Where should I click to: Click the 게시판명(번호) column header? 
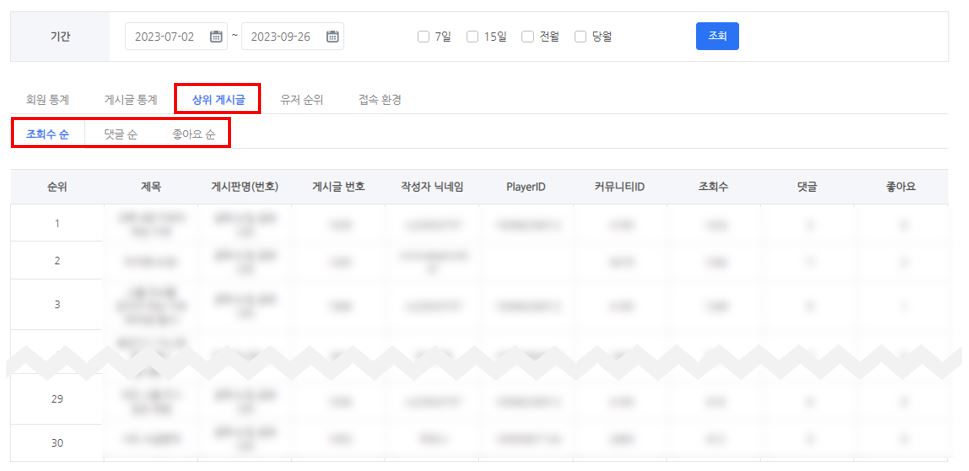point(245,187)
